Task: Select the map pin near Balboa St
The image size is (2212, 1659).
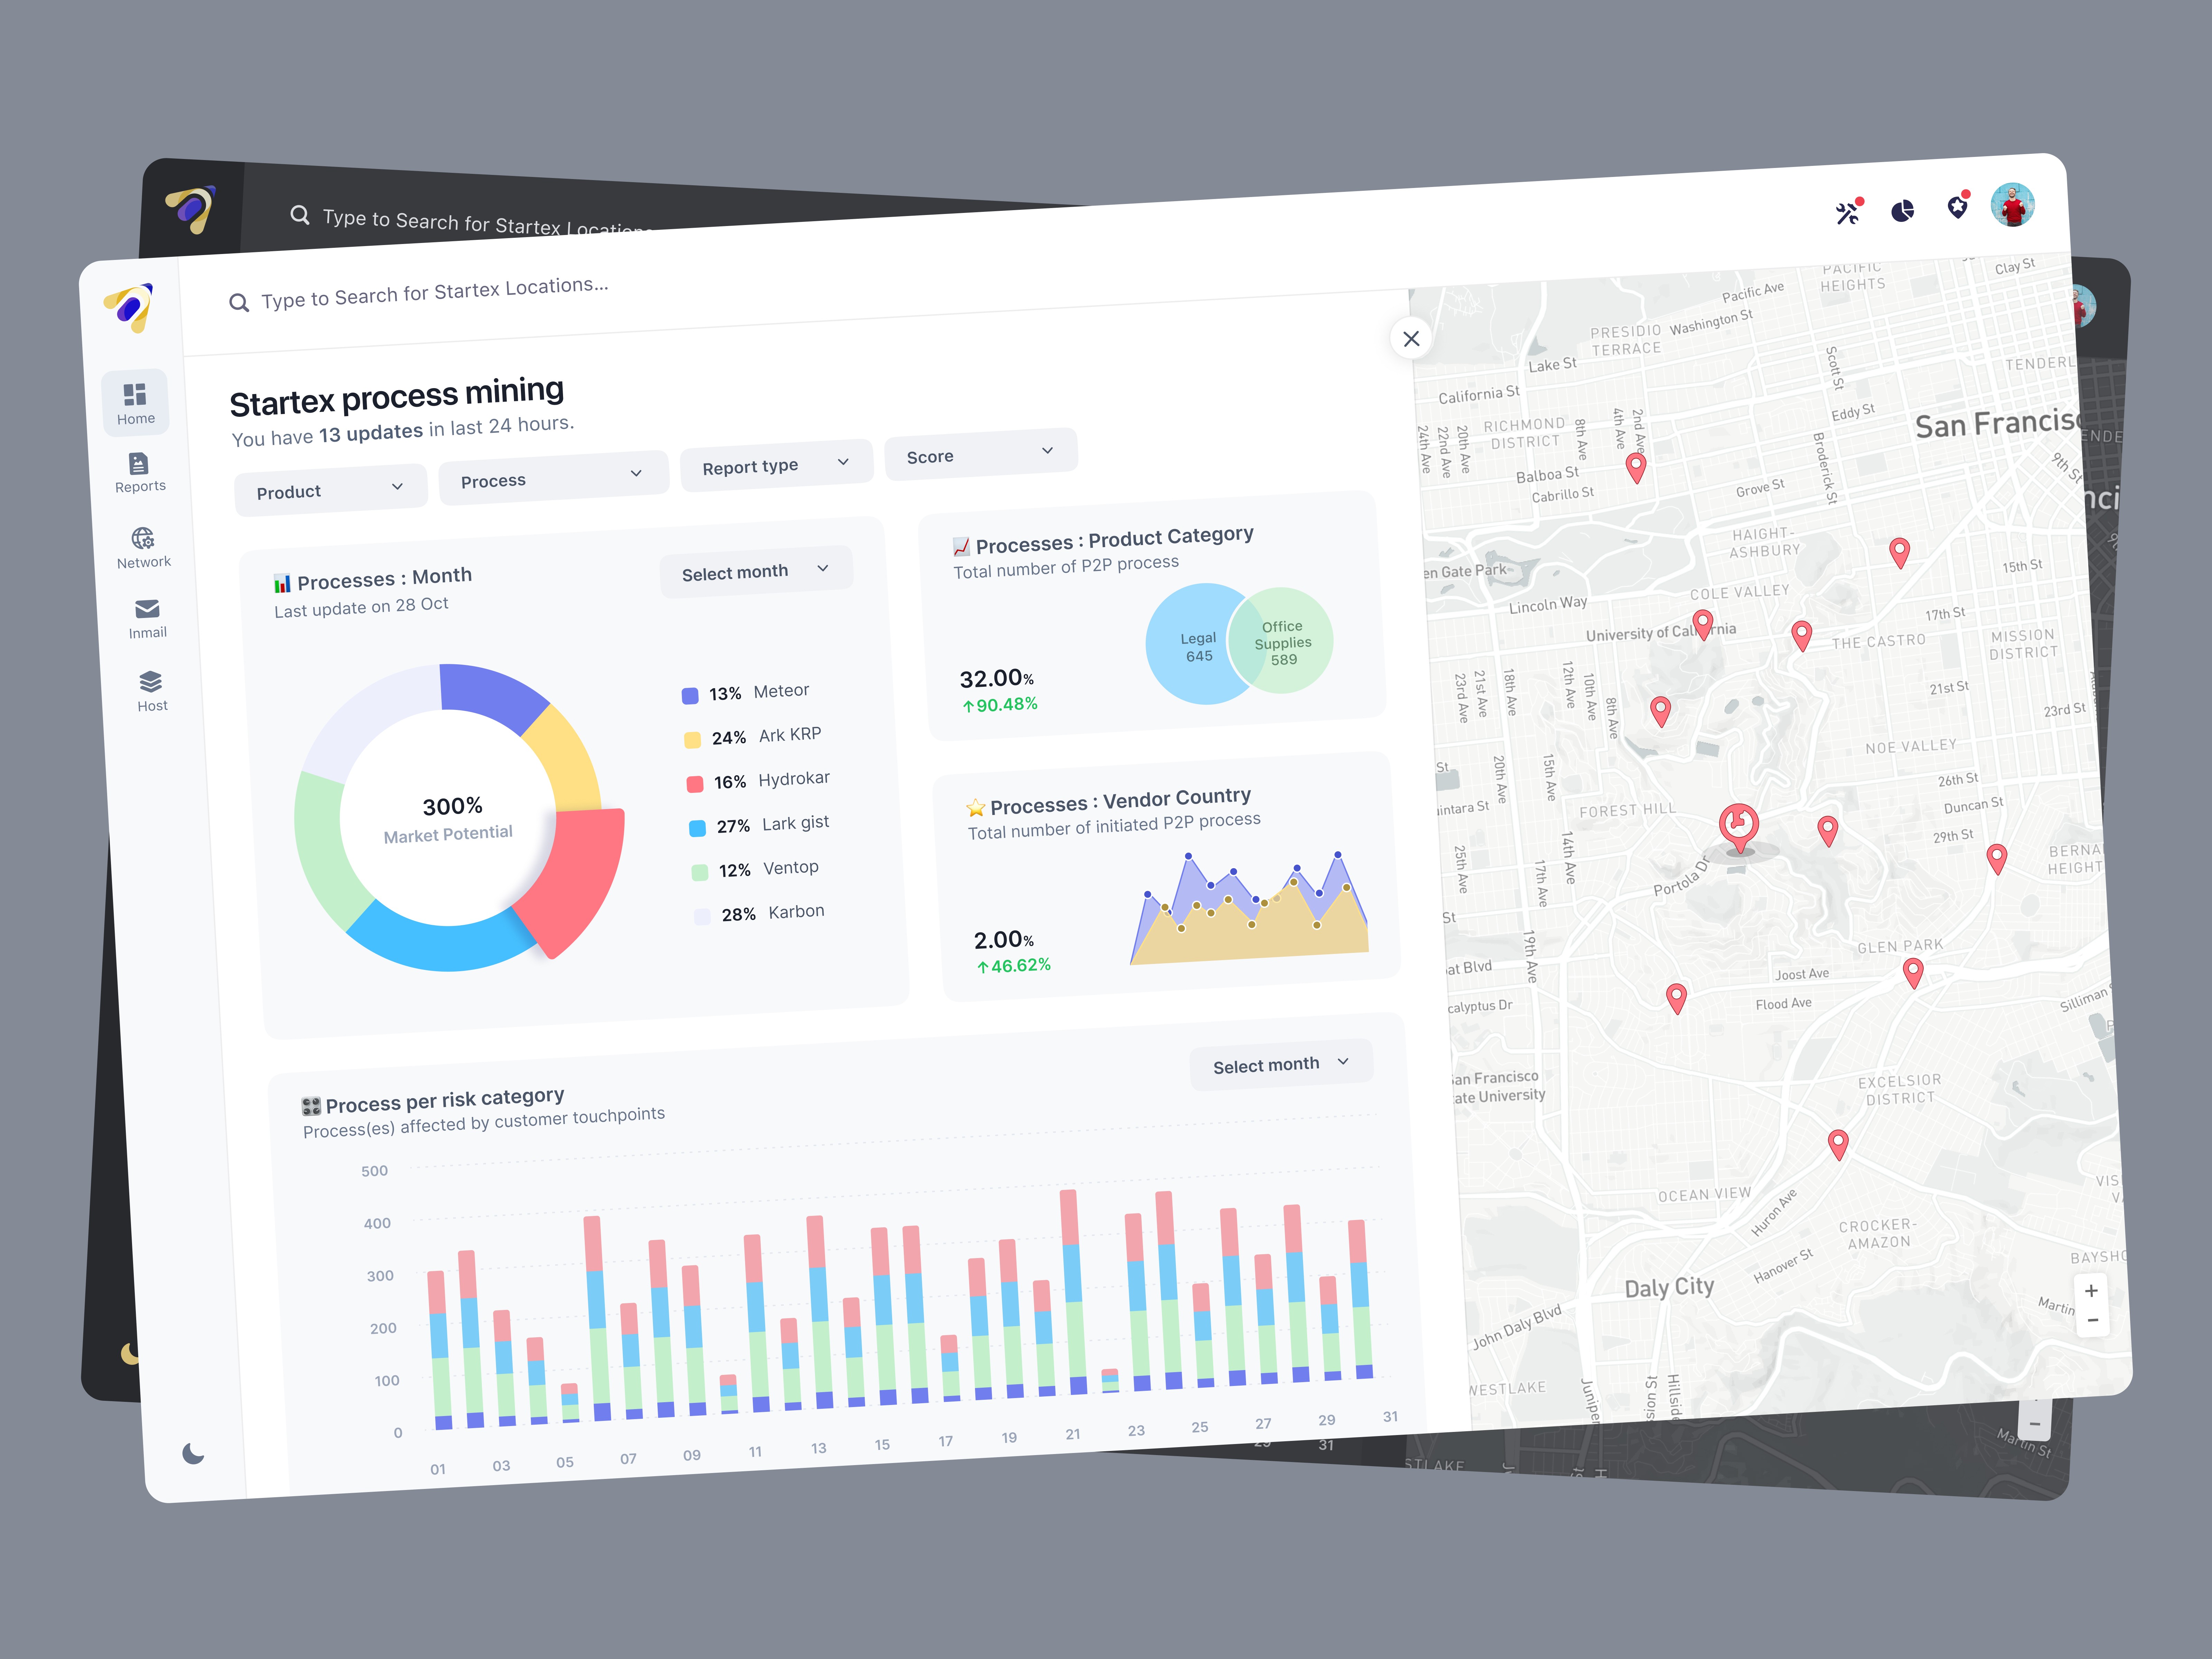Action: pyautogui.click(x=1636, y=468)
